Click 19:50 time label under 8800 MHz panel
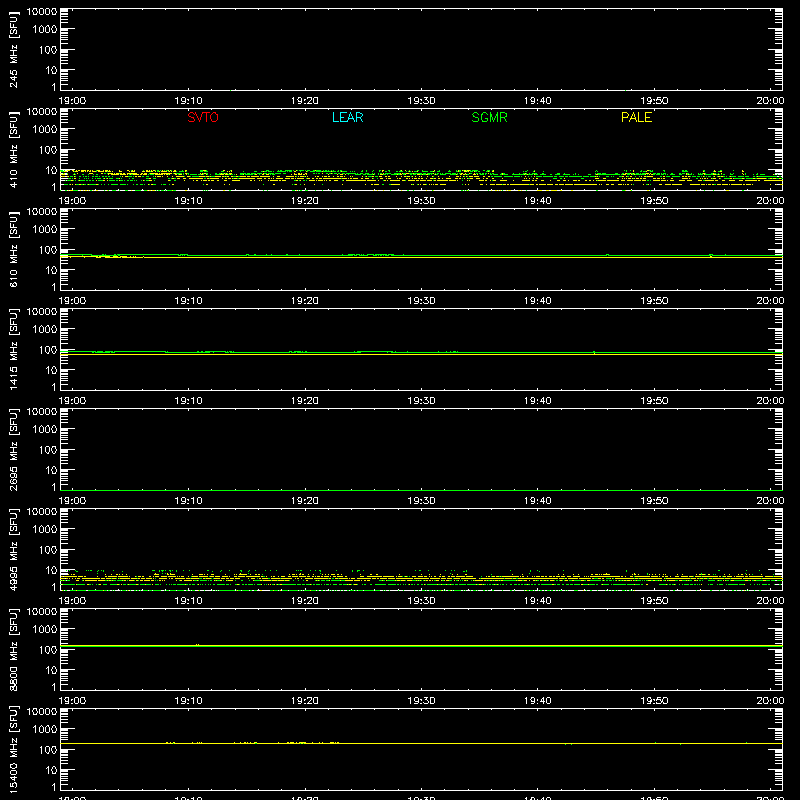This screenshot has height=800, width=800. 654,701
